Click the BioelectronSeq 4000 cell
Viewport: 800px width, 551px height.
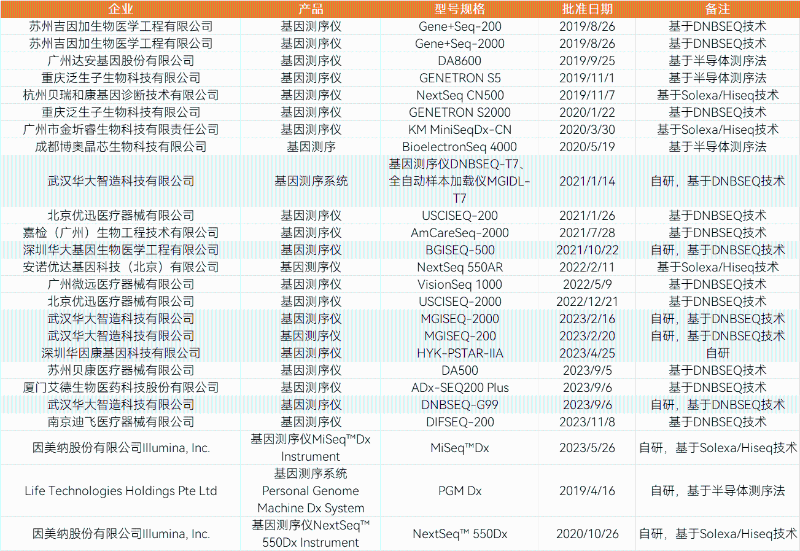tap(459, 147)
